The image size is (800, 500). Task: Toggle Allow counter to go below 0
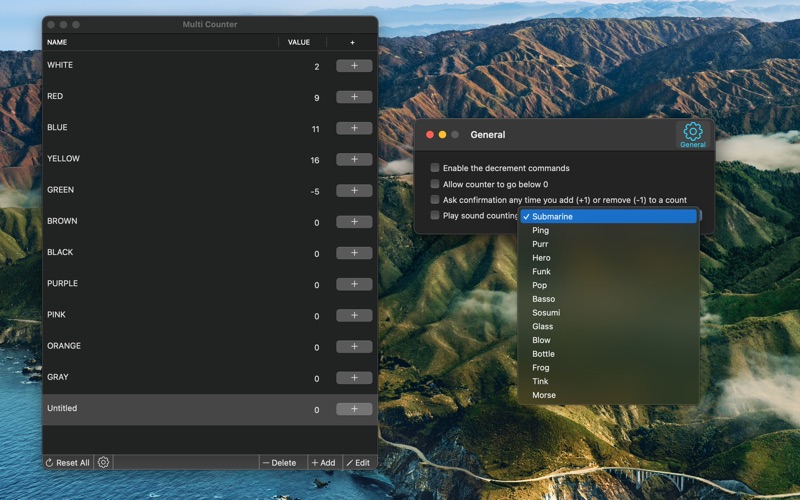[x=435, y=184]
